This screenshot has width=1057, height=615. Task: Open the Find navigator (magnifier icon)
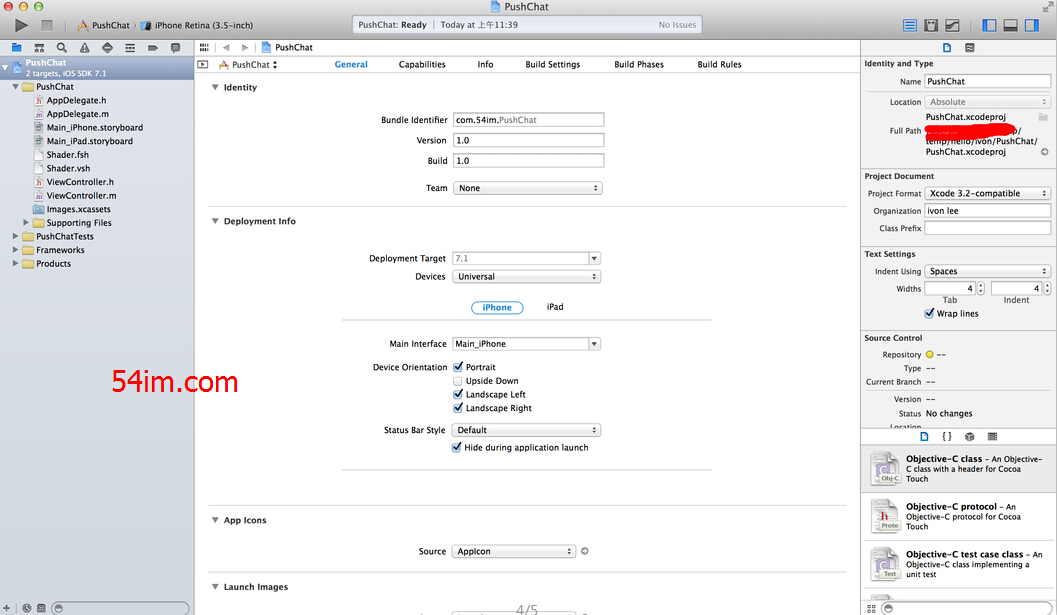click(x=62, y=47)
